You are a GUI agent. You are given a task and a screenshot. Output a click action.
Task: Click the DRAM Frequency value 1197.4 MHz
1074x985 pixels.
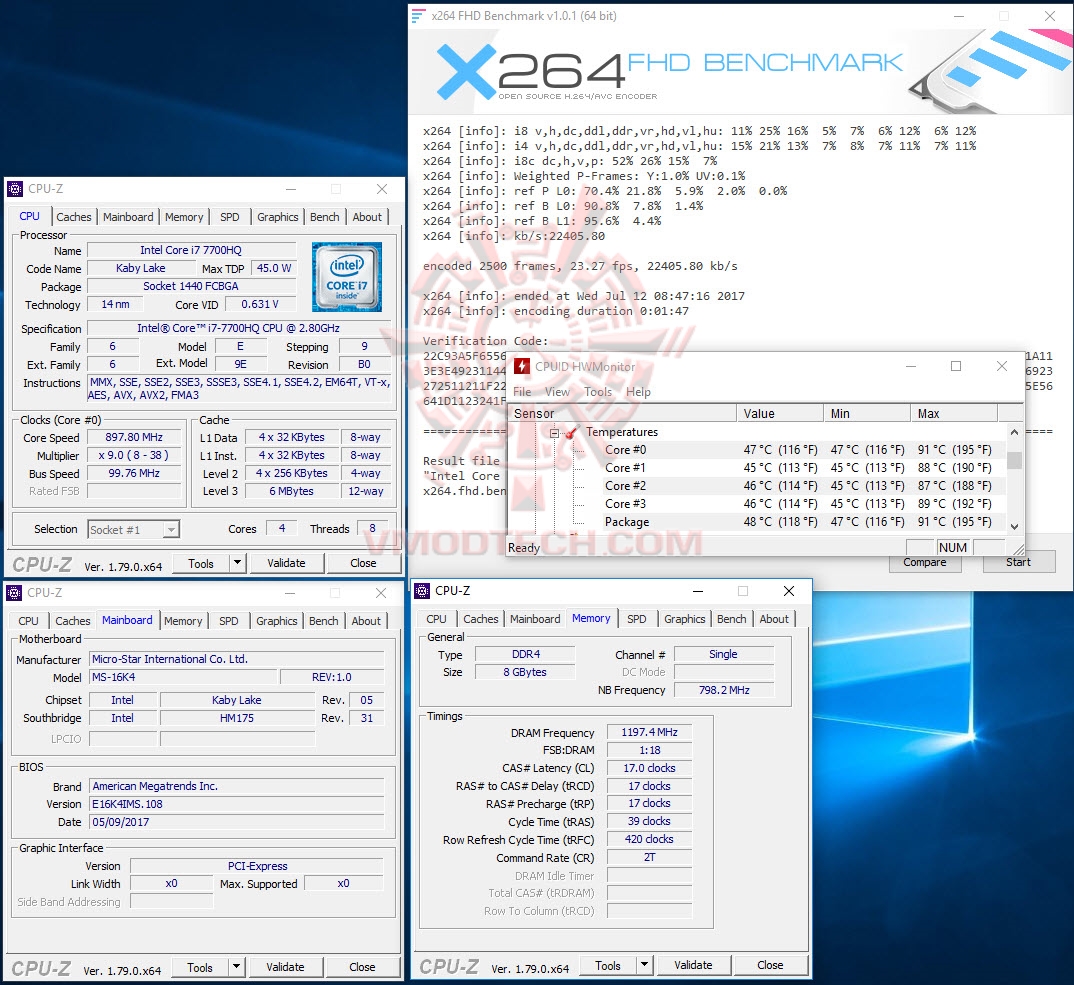coord(649,732)
